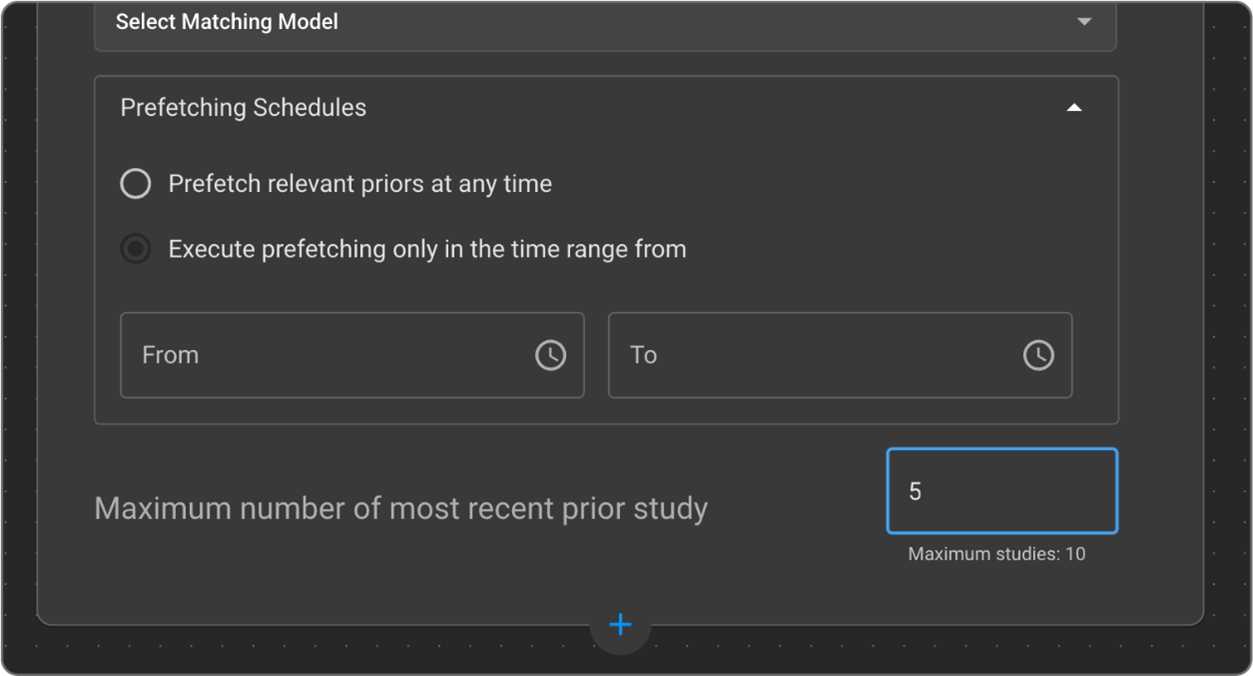The height and width of the screenshot is (676, 1253).
Task: Open the From time picker clock icon
Action: pyautogui.click(x=550, y=355)
